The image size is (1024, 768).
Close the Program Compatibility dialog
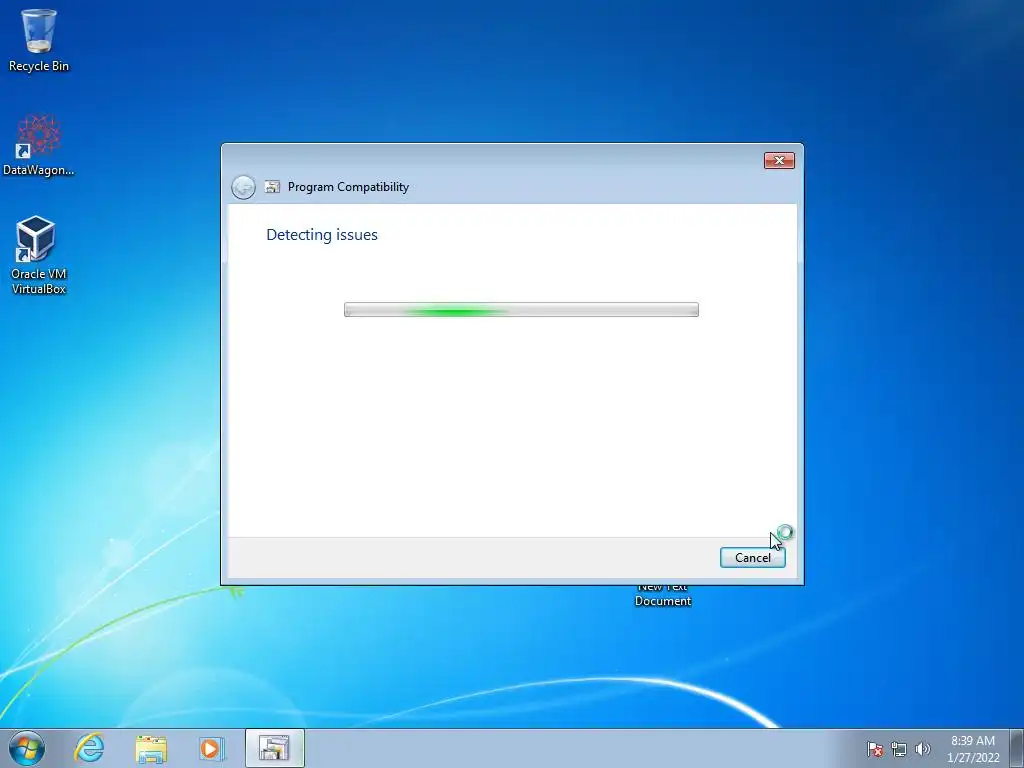(779, 160)
